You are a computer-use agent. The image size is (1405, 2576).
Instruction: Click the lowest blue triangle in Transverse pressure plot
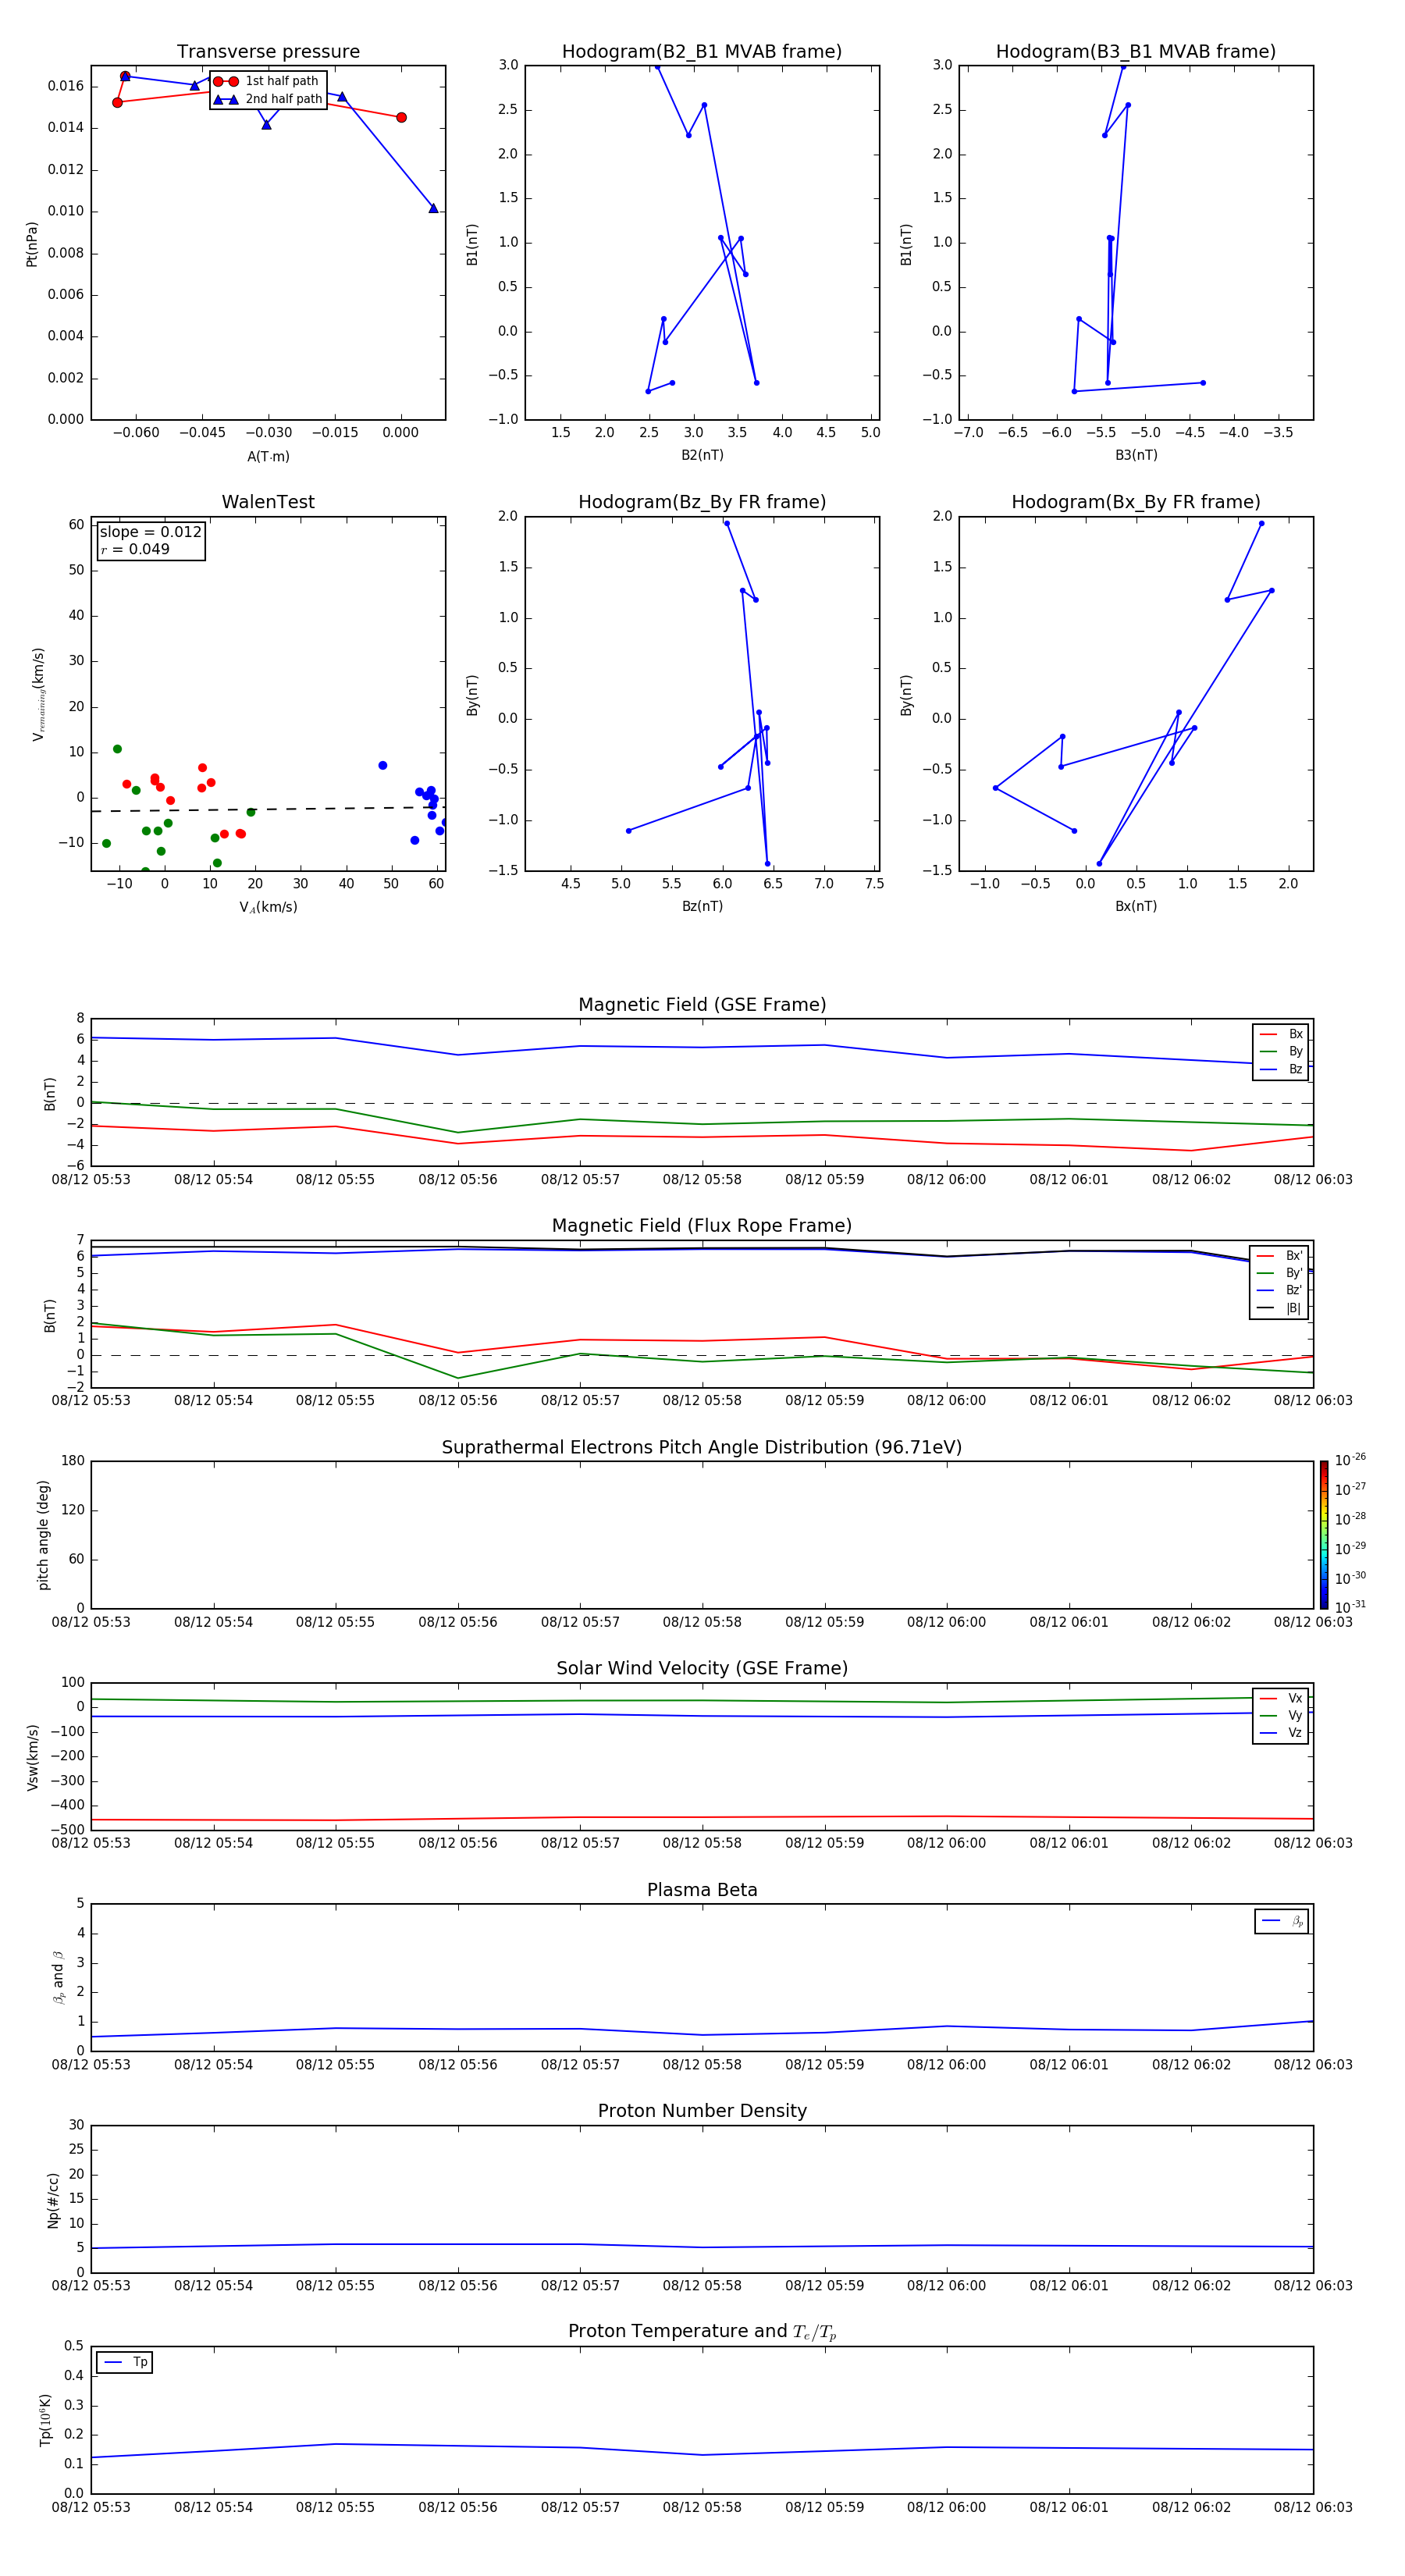click(x=433, y=208)
